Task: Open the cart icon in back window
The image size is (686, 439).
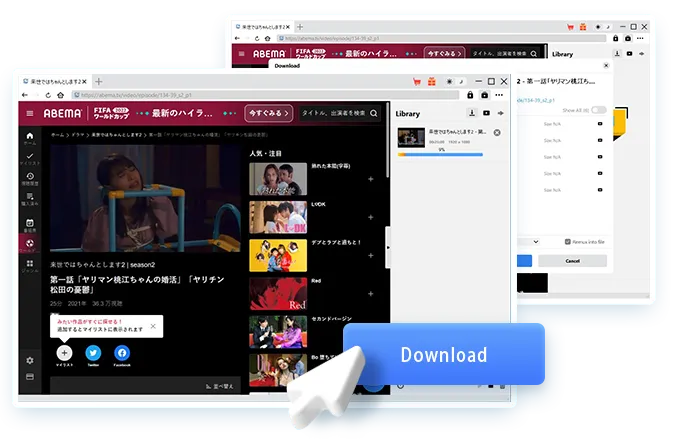Action: click(570, 27)
